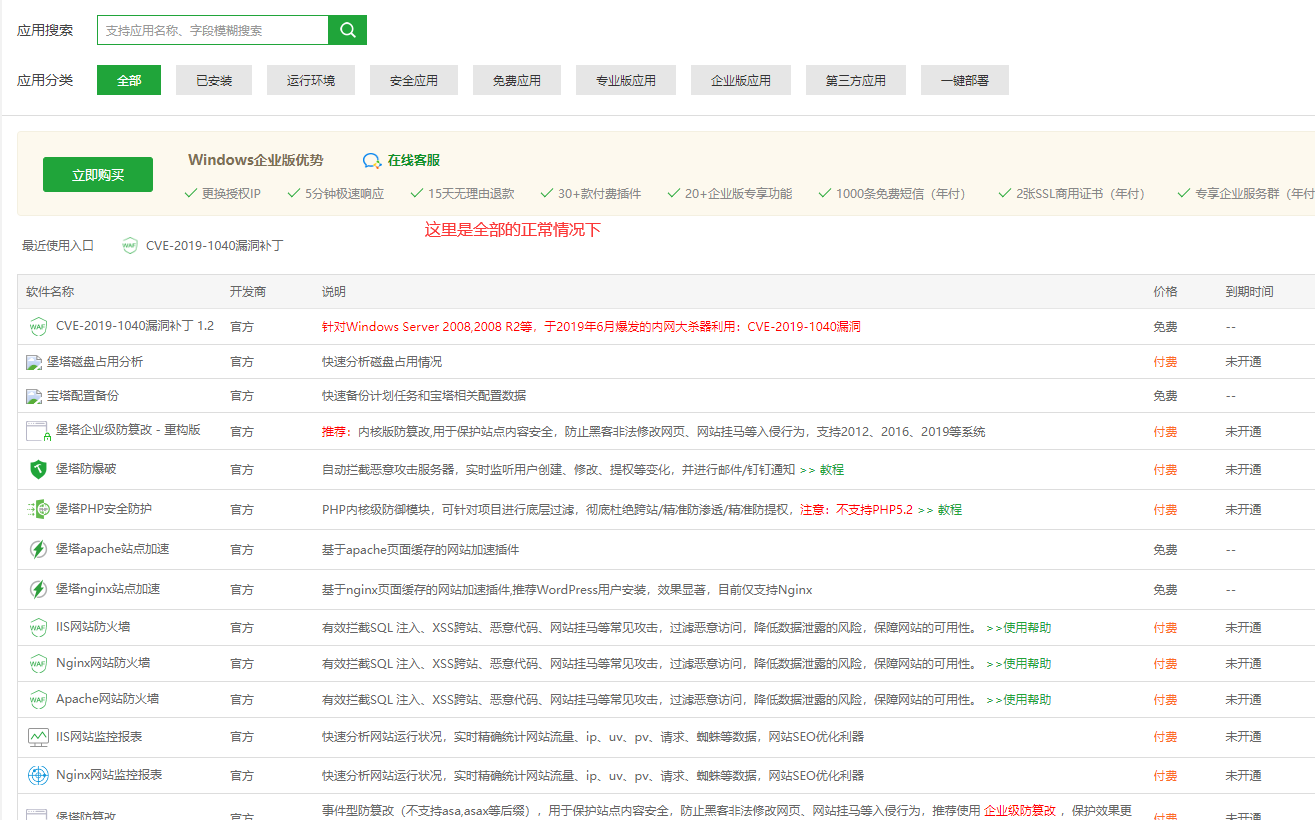Switch to the 已安装 category
The height and width of the screenshot is (820, 1315).
[x=214, y=80]
